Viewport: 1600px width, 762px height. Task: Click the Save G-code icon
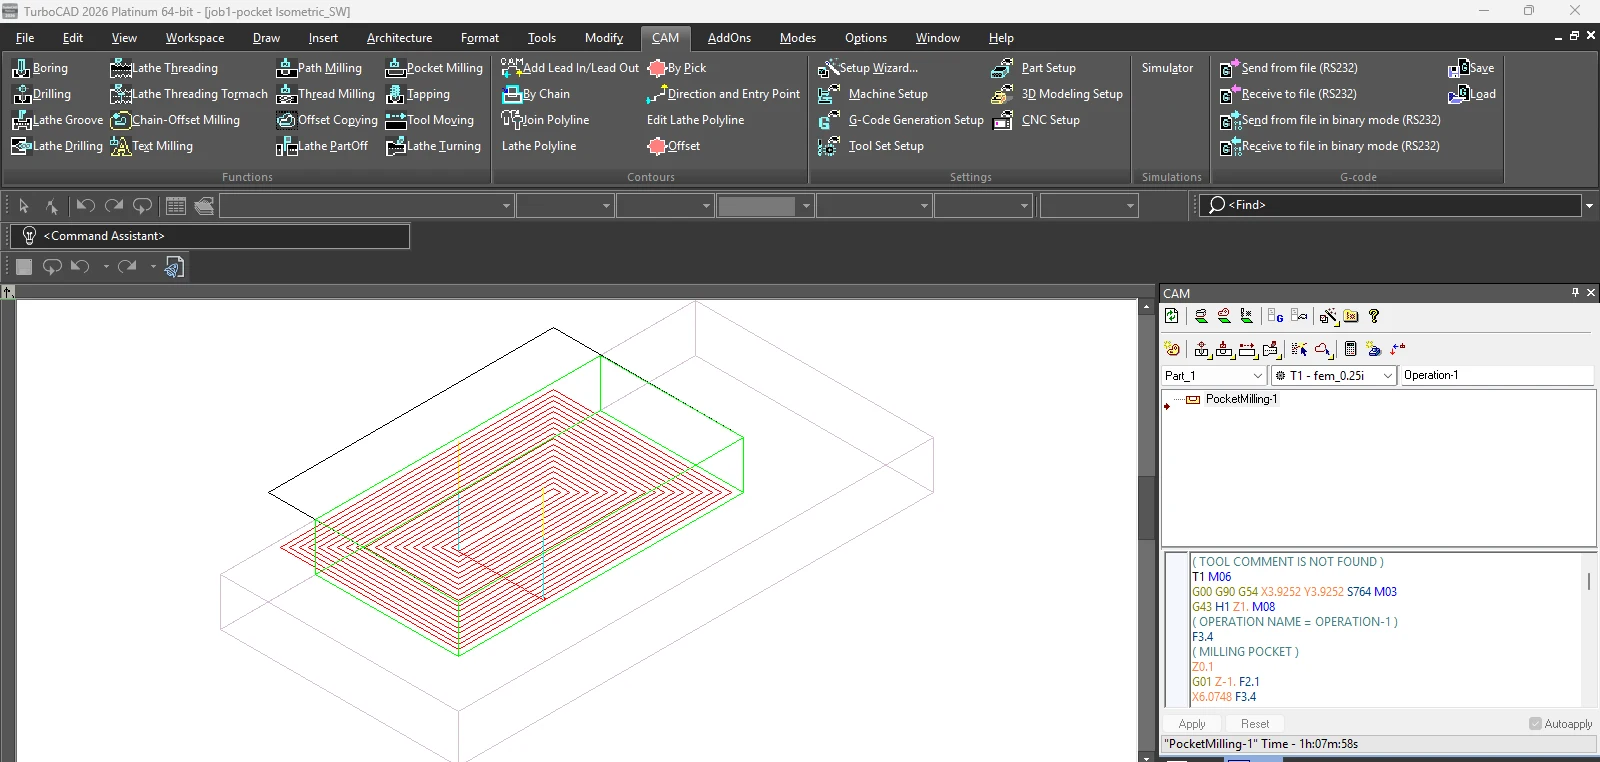tap(1471, 68)
